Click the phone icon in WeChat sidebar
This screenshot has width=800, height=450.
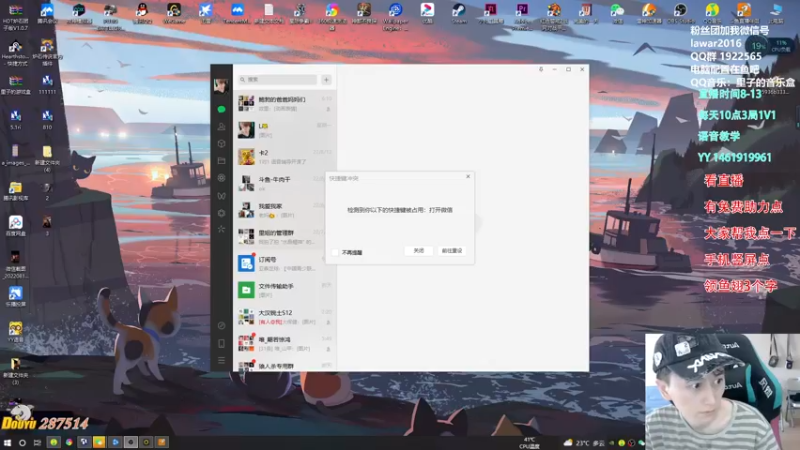pos(221,343)
